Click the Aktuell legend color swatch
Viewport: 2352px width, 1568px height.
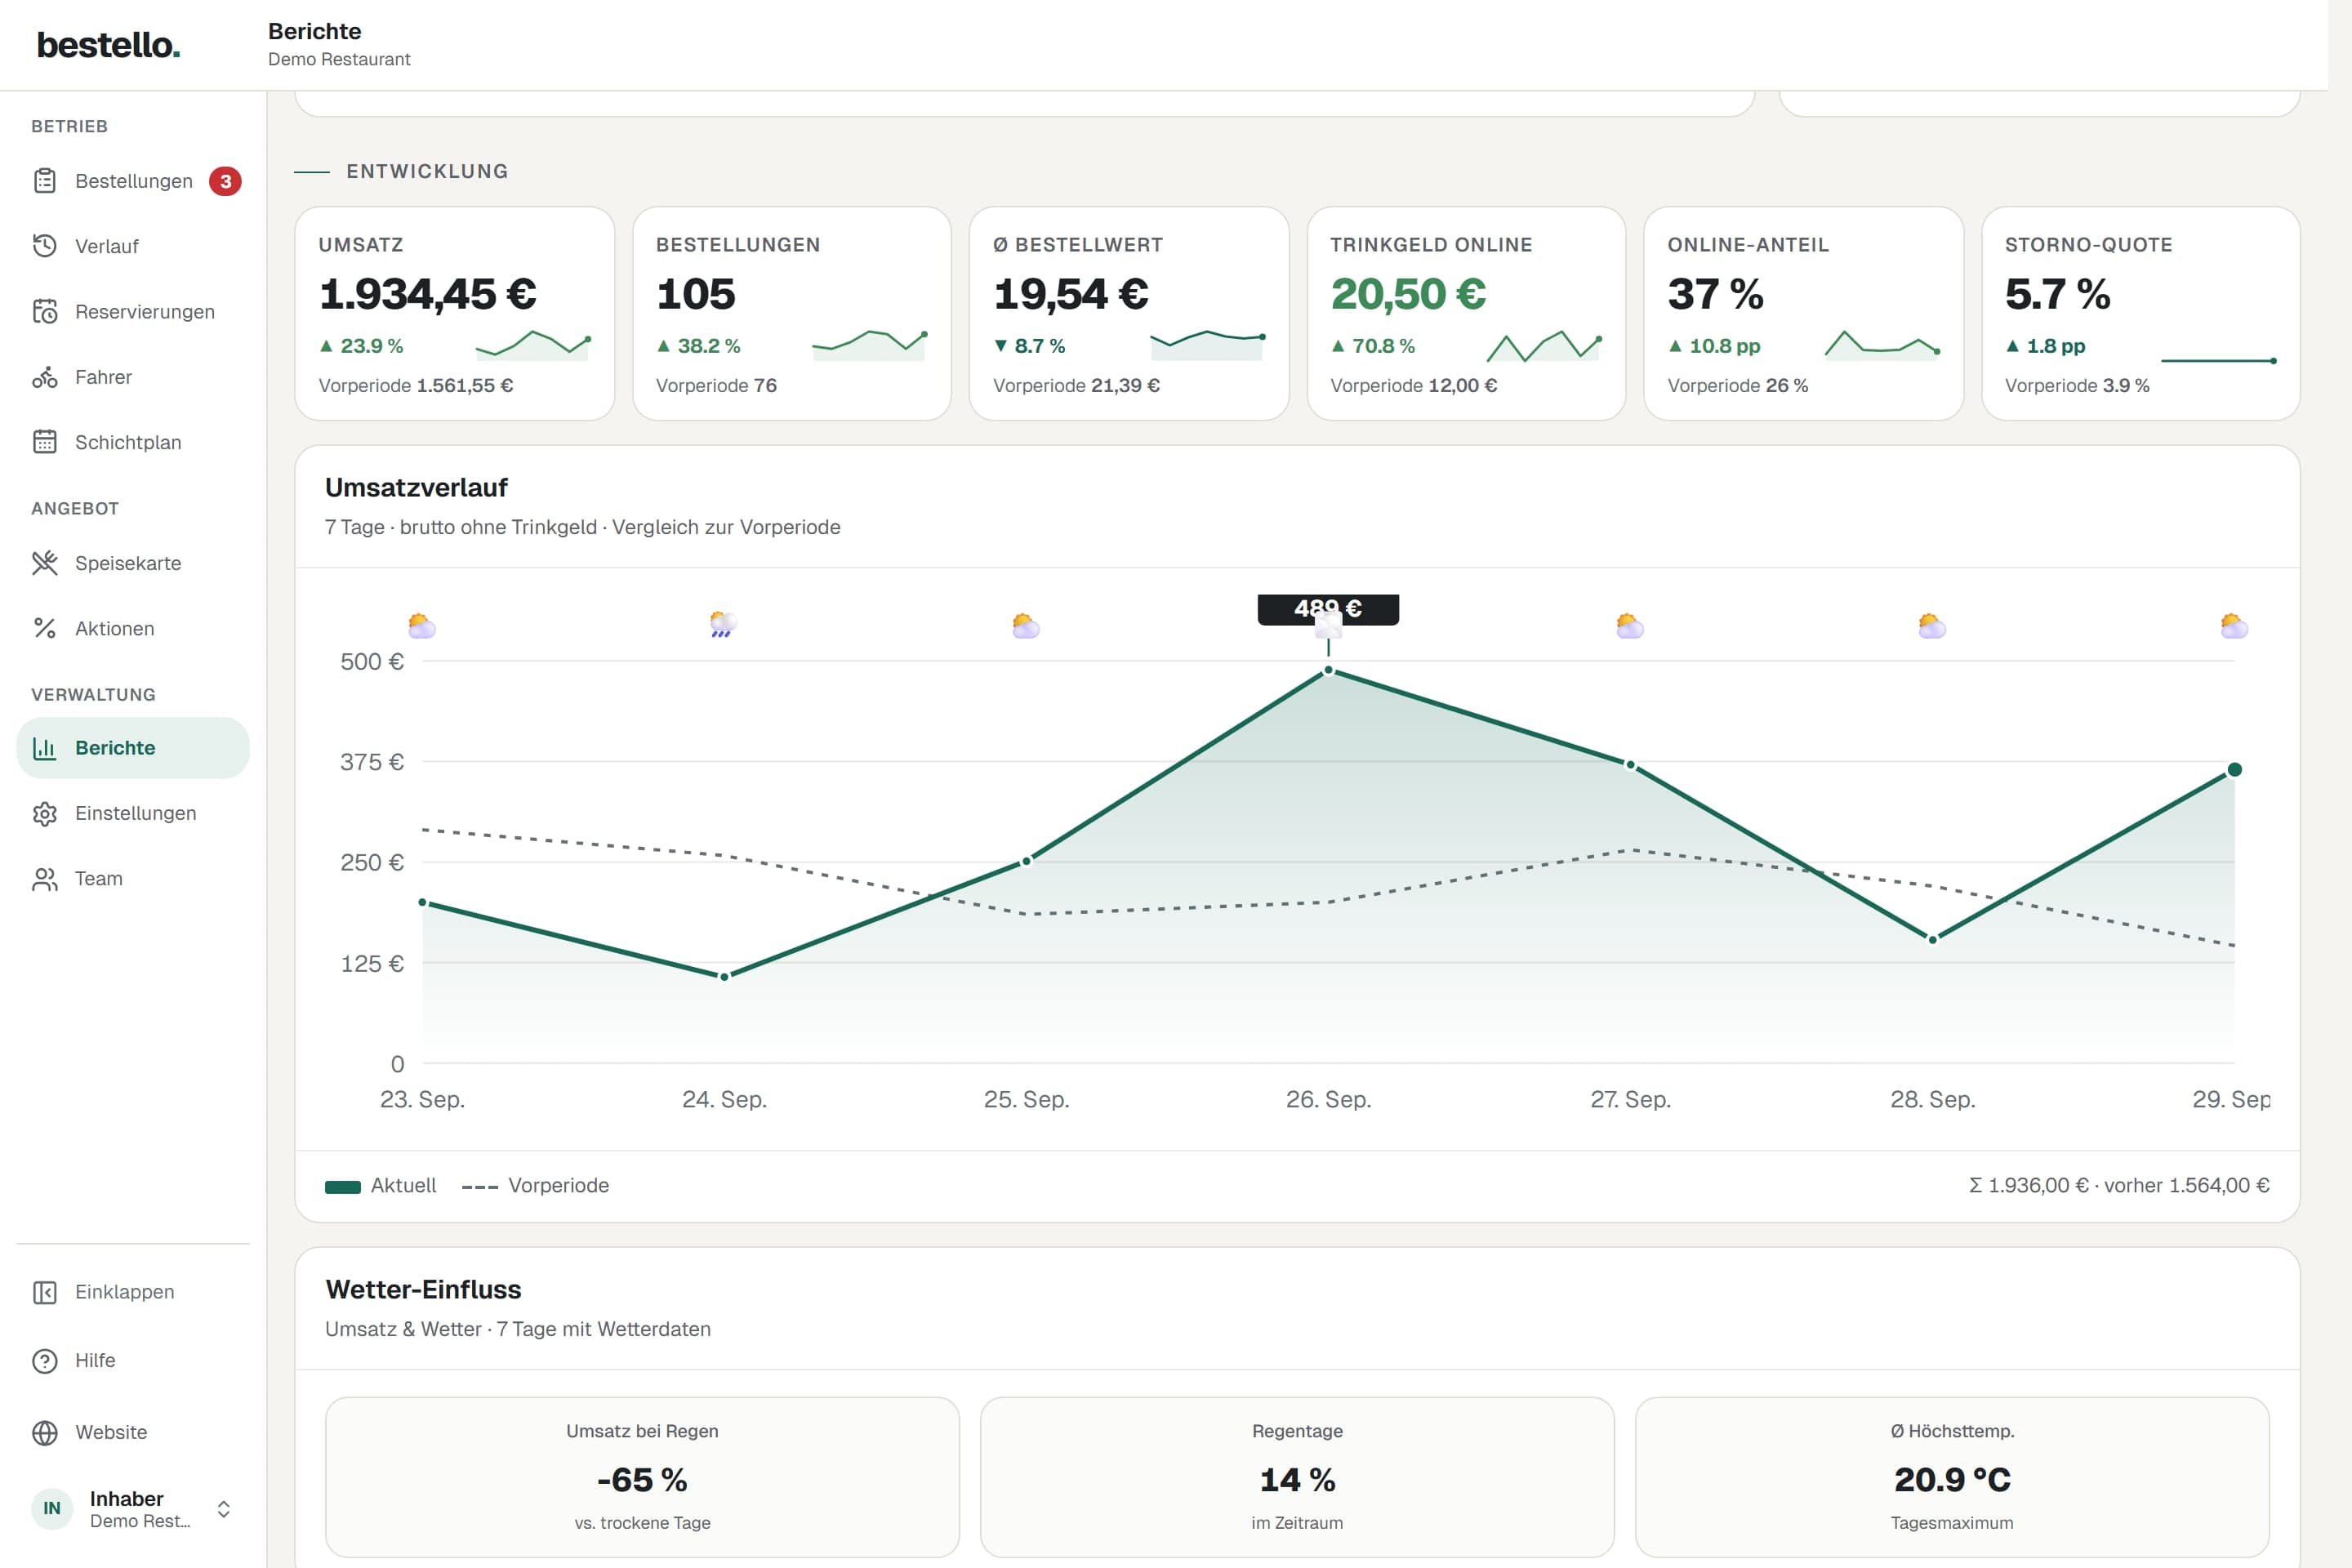(x=343, y=1187)
